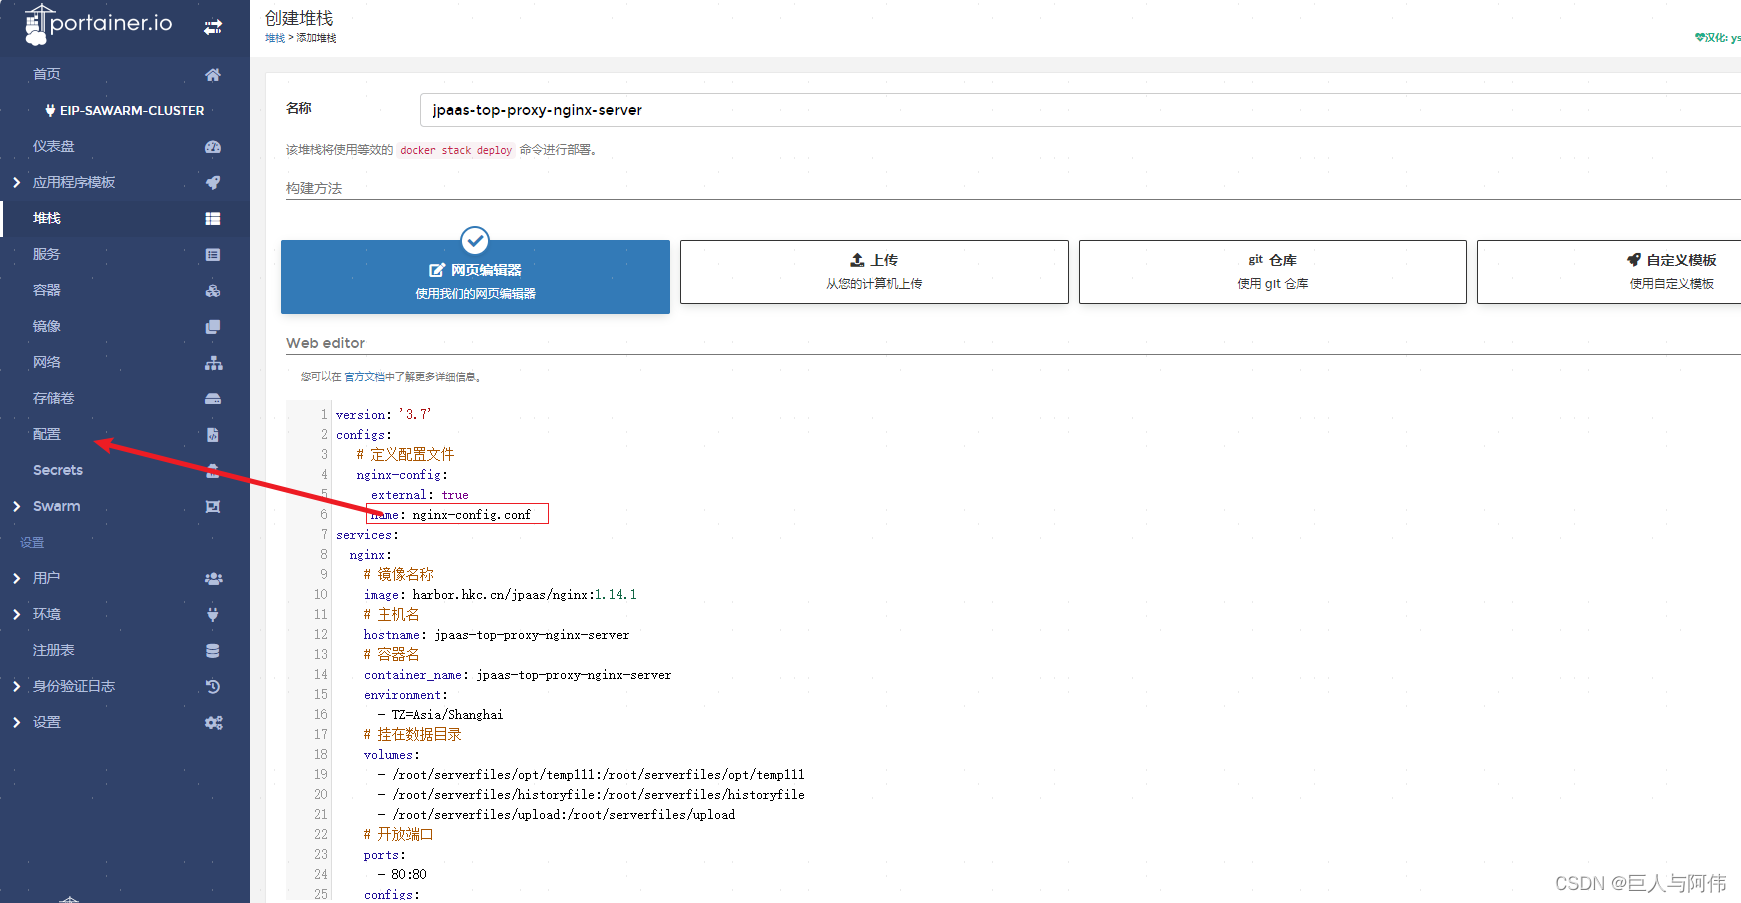Image resolution: width=1741 pixels, height=903 pixels.
Task: Expand the 环境 chevron
Action: tap(17, 614)
